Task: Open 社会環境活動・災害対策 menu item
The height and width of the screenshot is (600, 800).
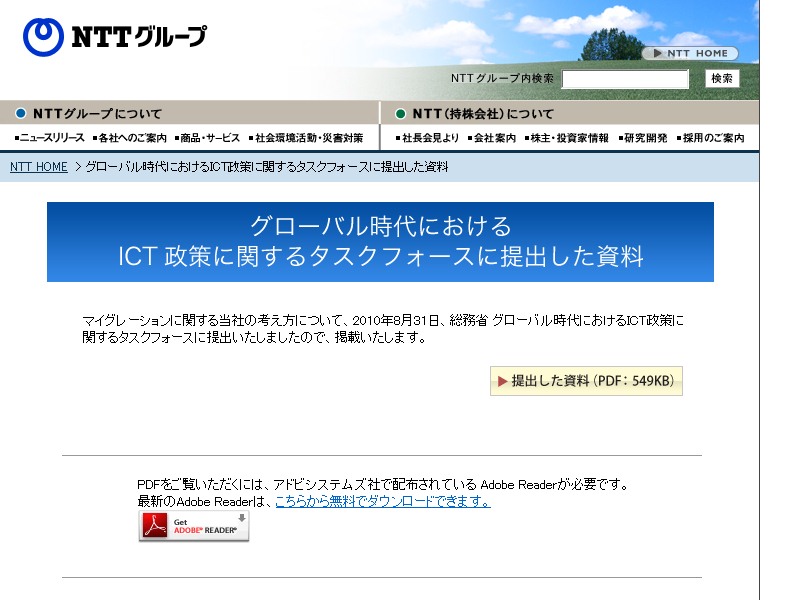Action: click(x=306, y=138)
